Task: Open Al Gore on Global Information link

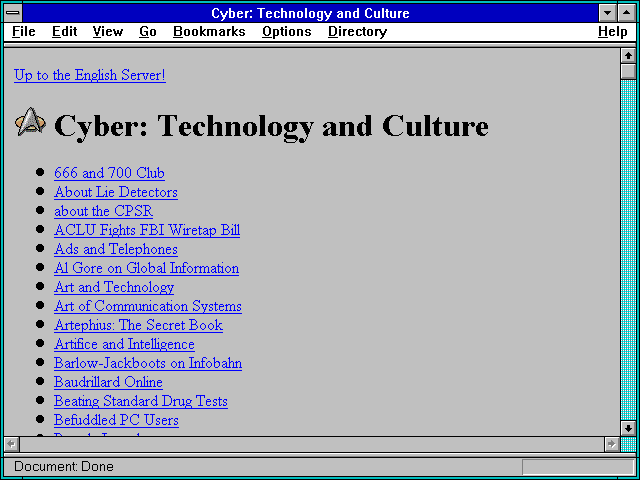Action: [x=147, y=268]
